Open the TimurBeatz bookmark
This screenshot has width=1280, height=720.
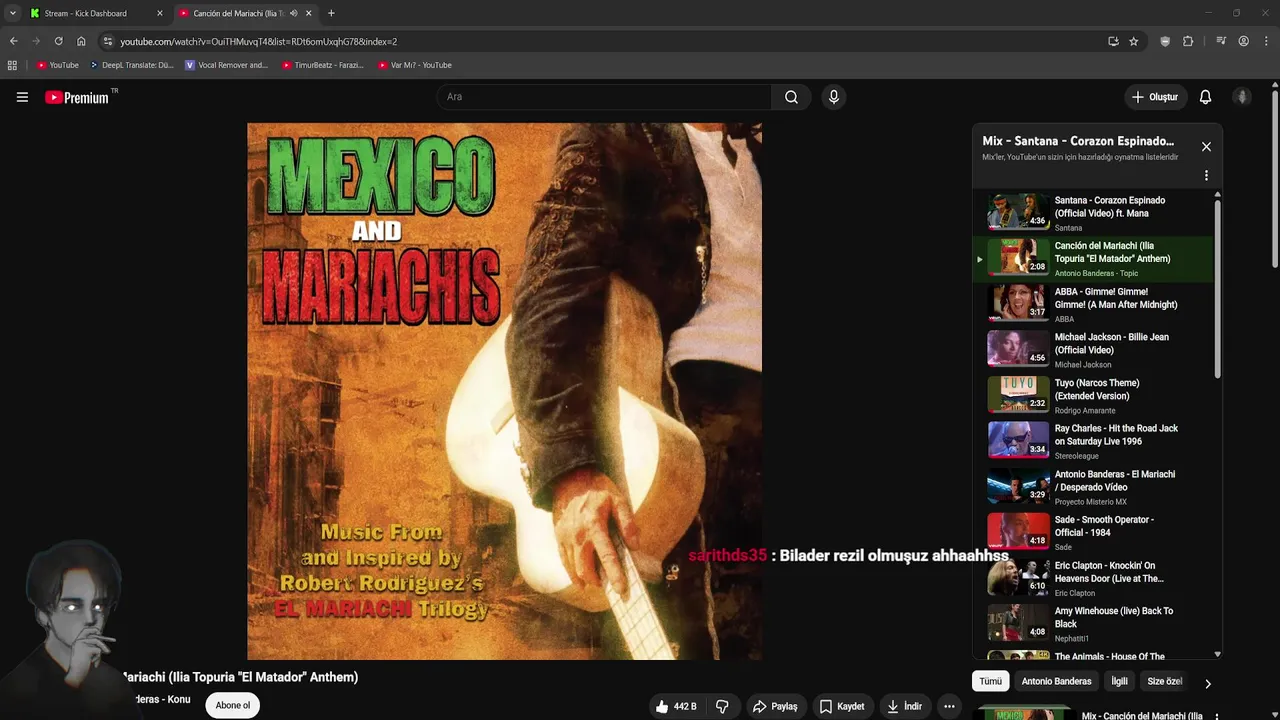coord(322,65)
